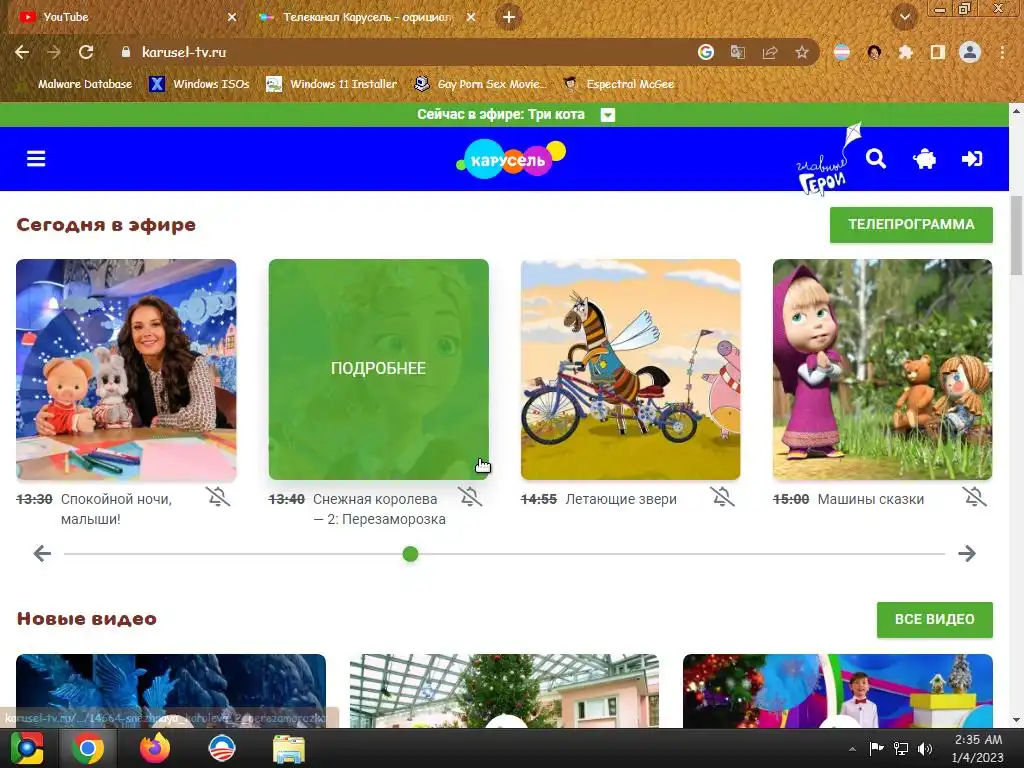
Task: Open the site login icon
Action: [x=972, y=159]
